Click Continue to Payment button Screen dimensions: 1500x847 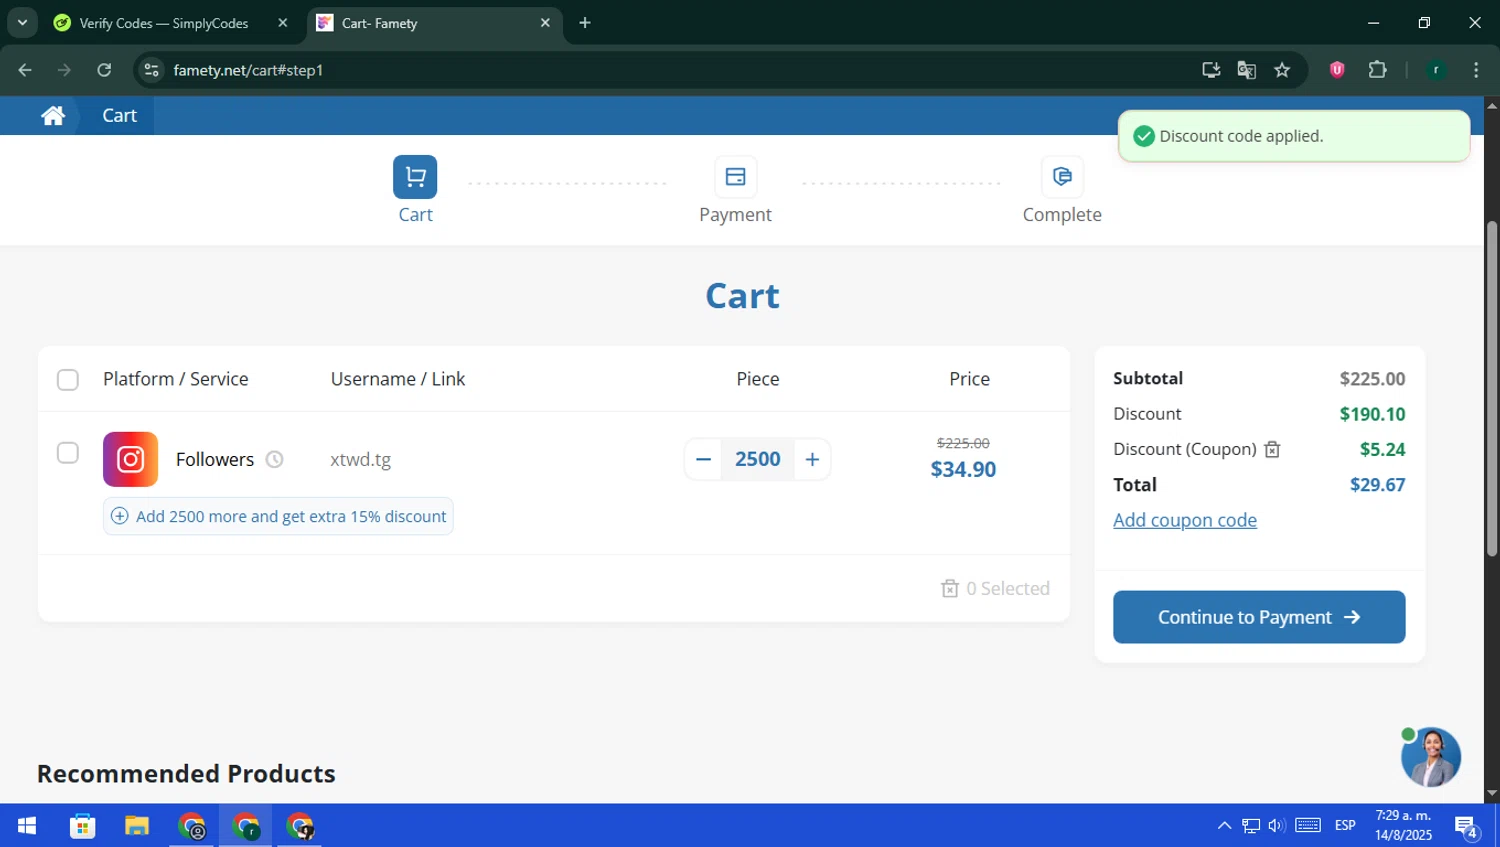[x=1259, y=617]
